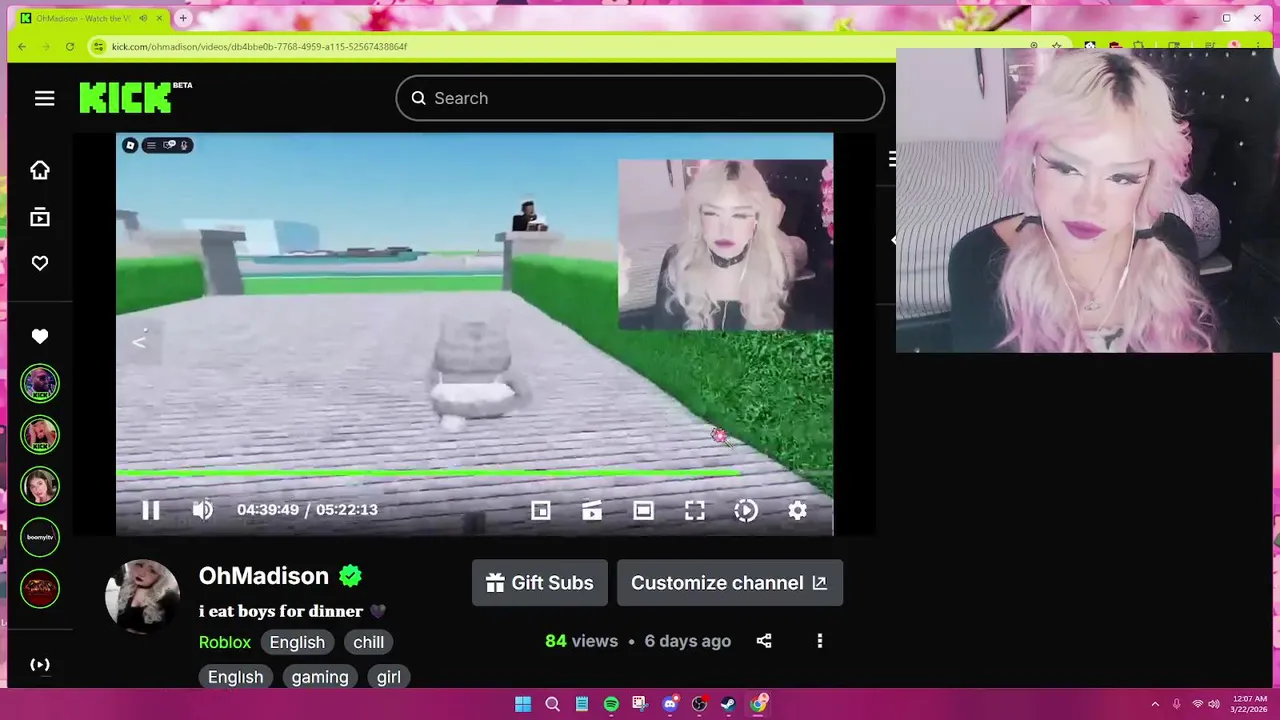Open the fifth followed channel avatar
The image size is (1280, 720).
click(x=40, y=588)
